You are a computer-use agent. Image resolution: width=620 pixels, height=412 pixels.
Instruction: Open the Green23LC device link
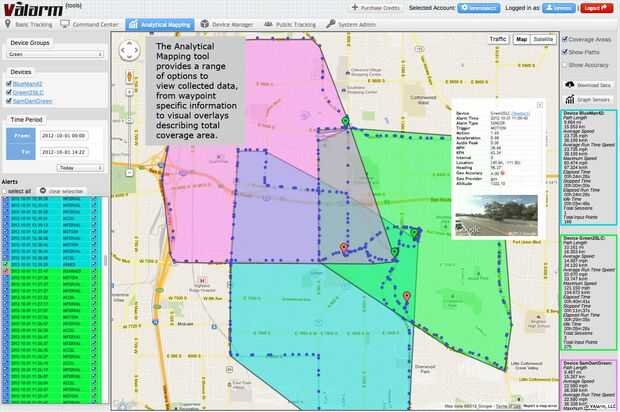(x=28, y=93)
